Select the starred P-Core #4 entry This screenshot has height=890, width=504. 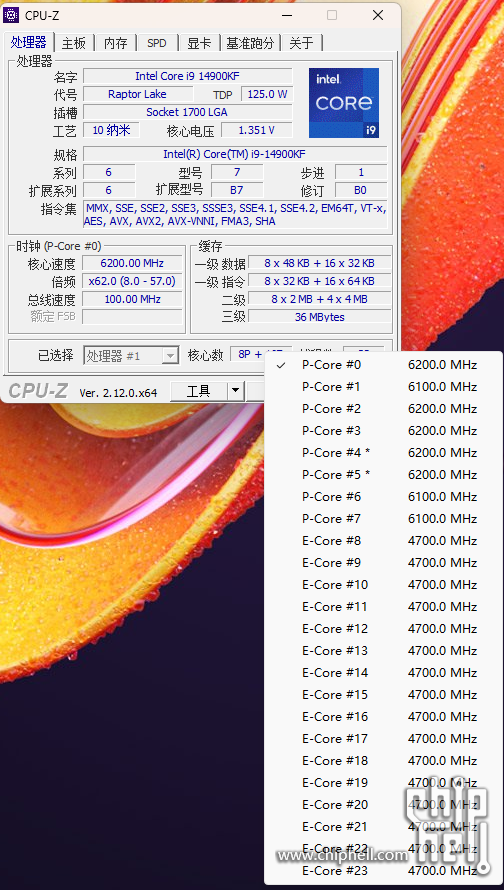[384, 453]
